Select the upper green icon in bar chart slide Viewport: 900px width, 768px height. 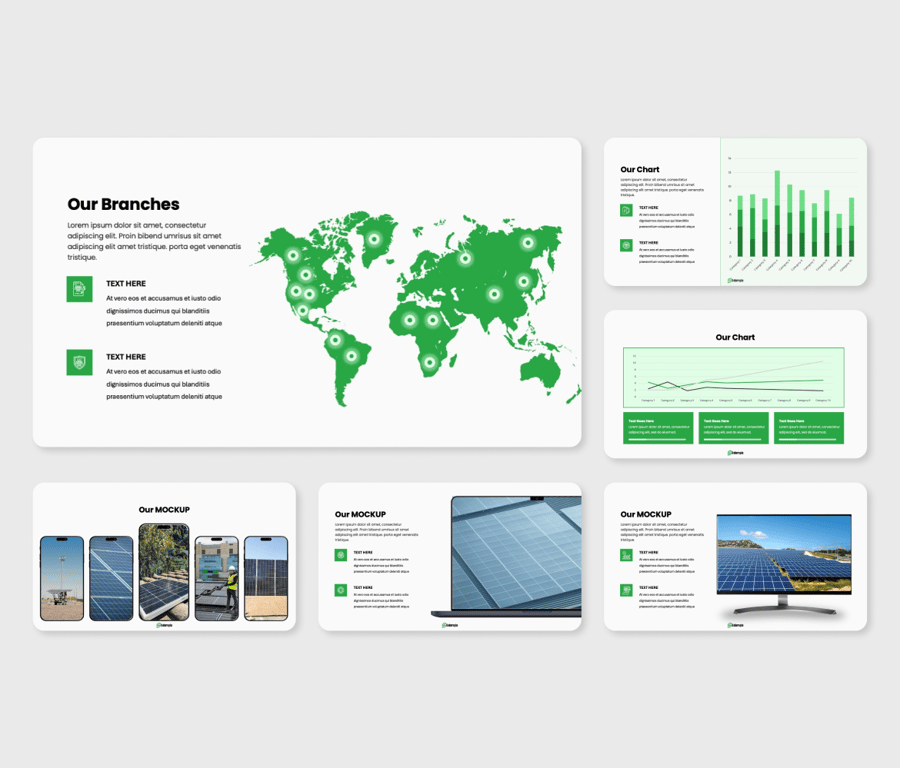626,211
